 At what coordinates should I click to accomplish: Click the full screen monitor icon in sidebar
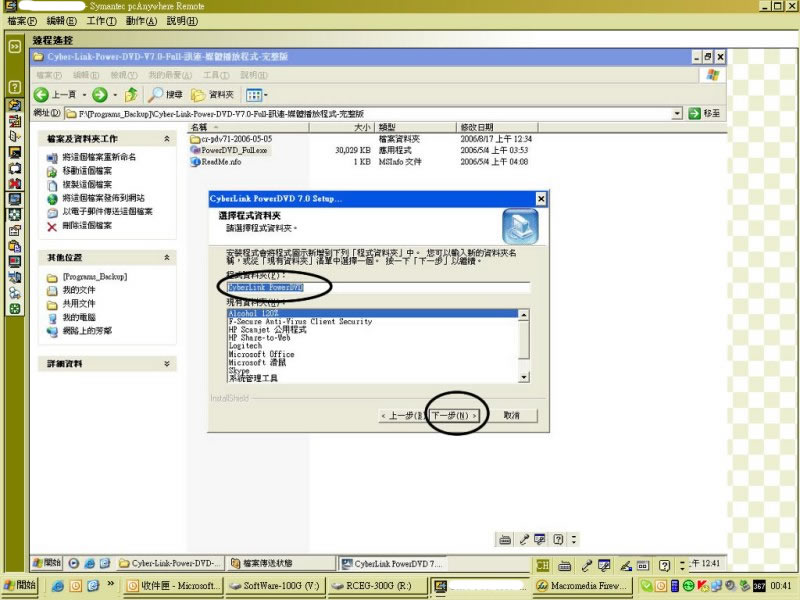[15, 199]
